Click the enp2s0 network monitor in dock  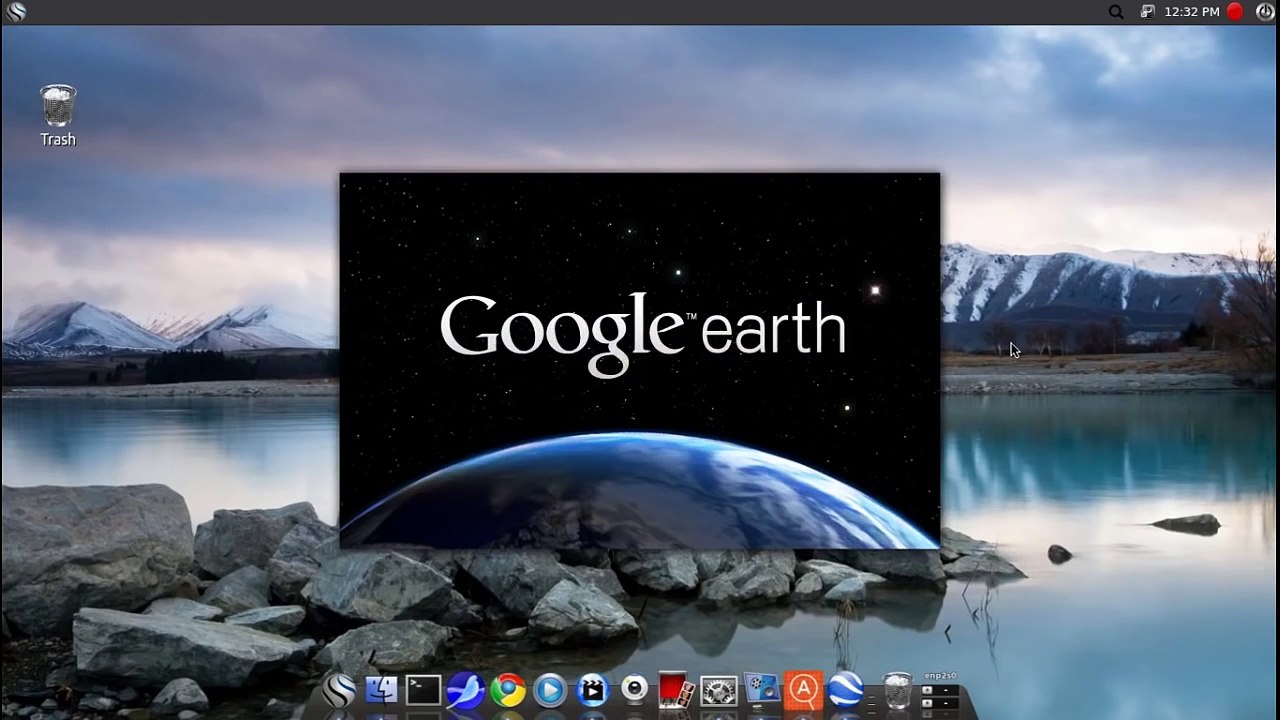[940, 690]
